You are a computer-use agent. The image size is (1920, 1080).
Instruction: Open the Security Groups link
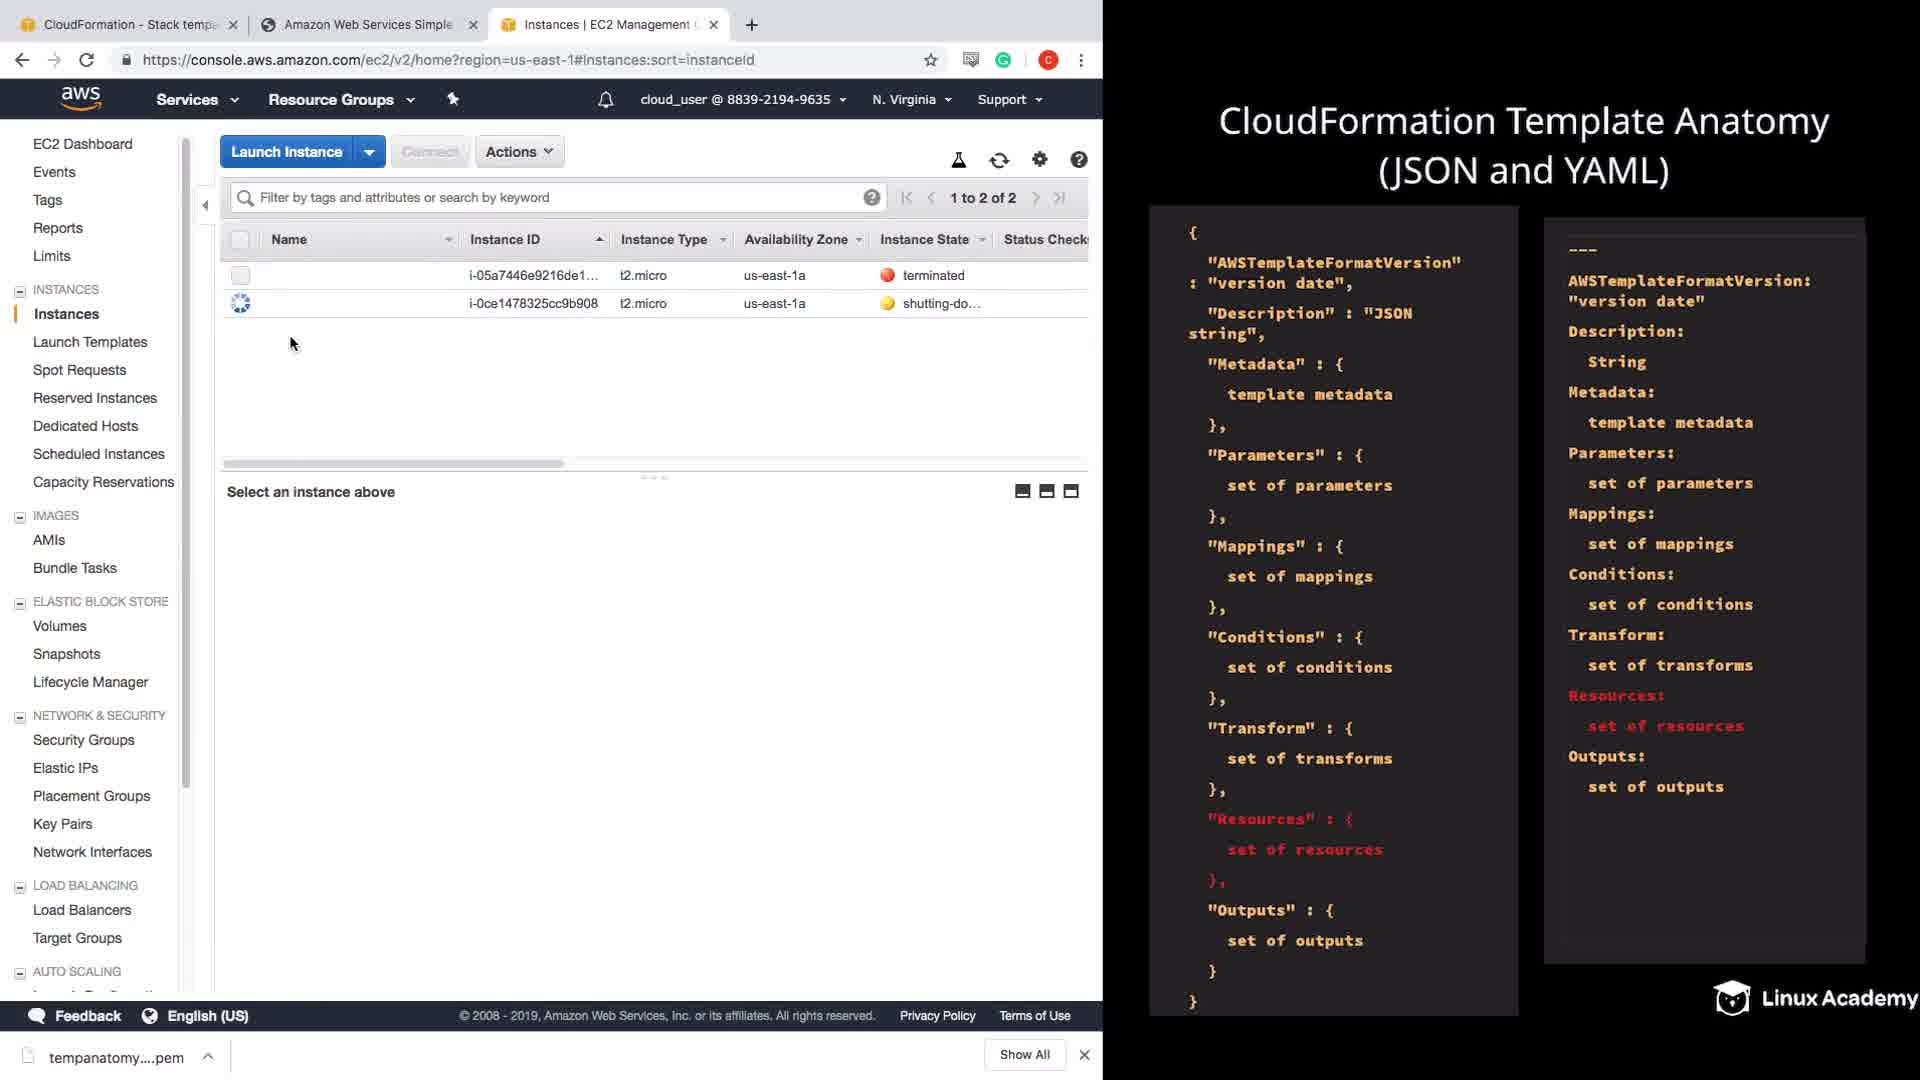pos(83,740)
